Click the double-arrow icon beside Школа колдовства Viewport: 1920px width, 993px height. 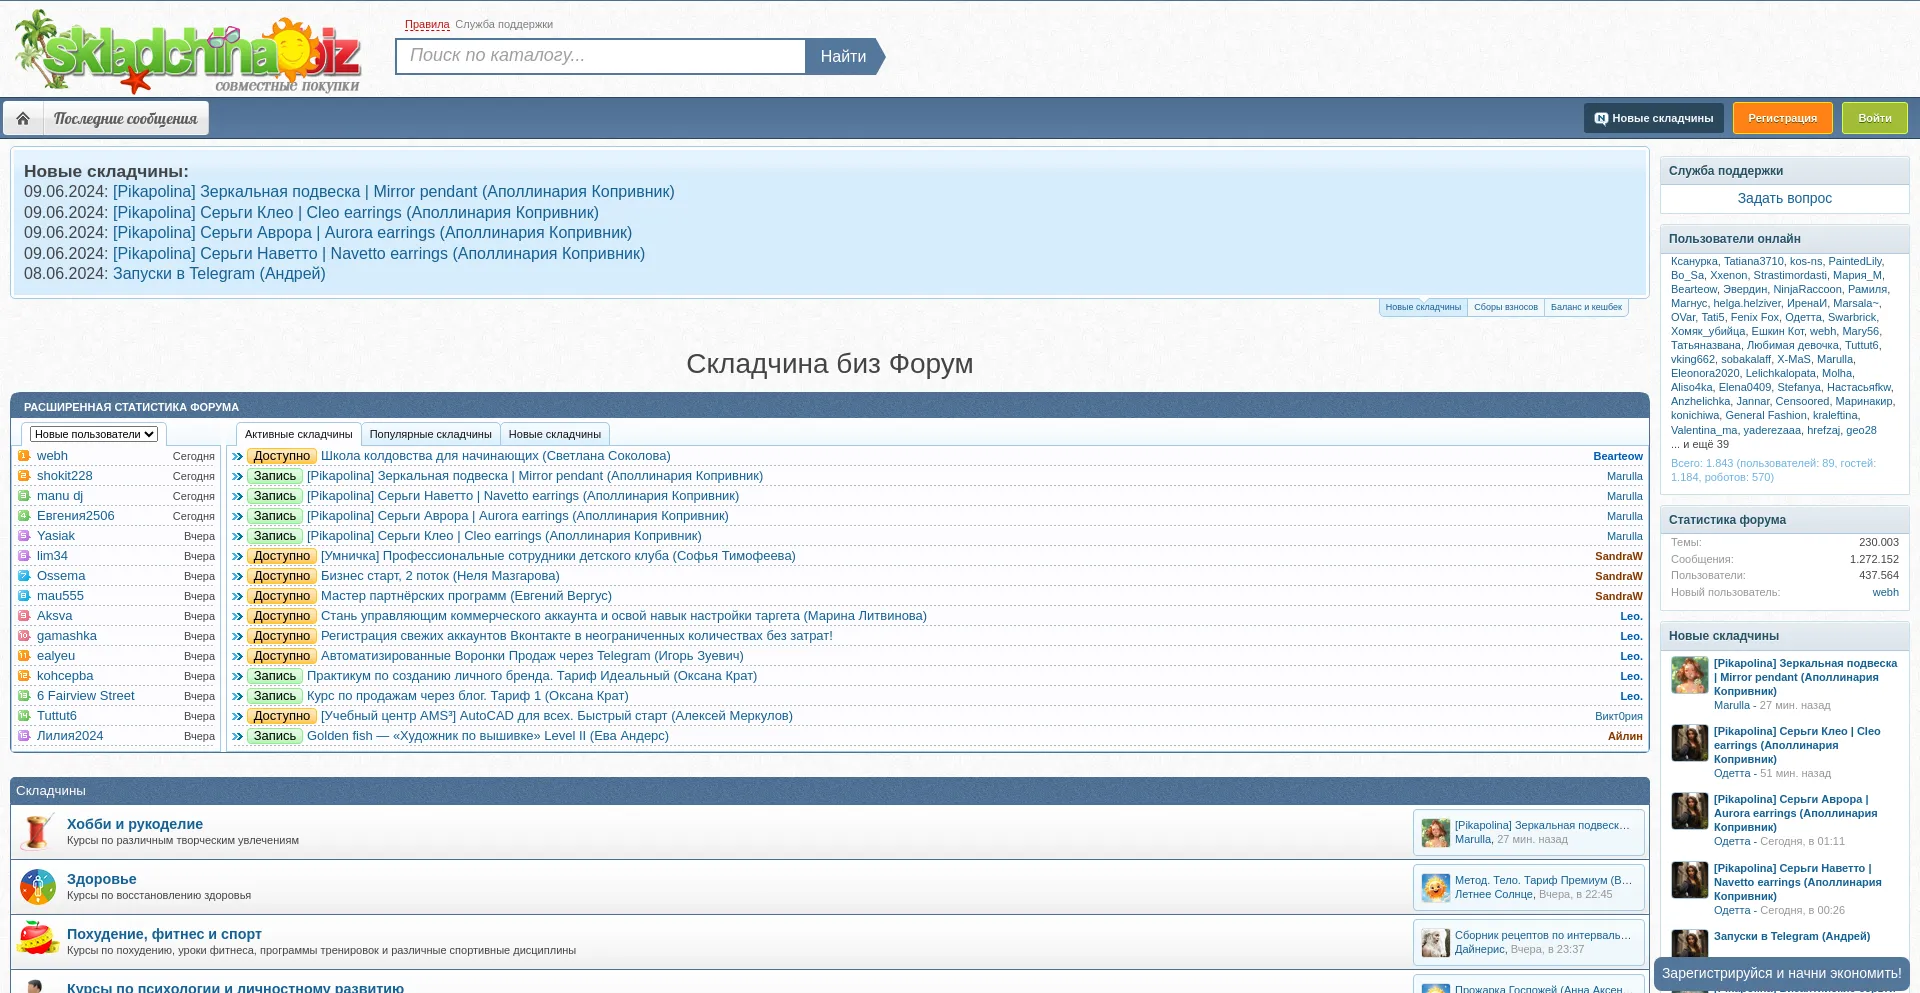click(x=236, y=456)
